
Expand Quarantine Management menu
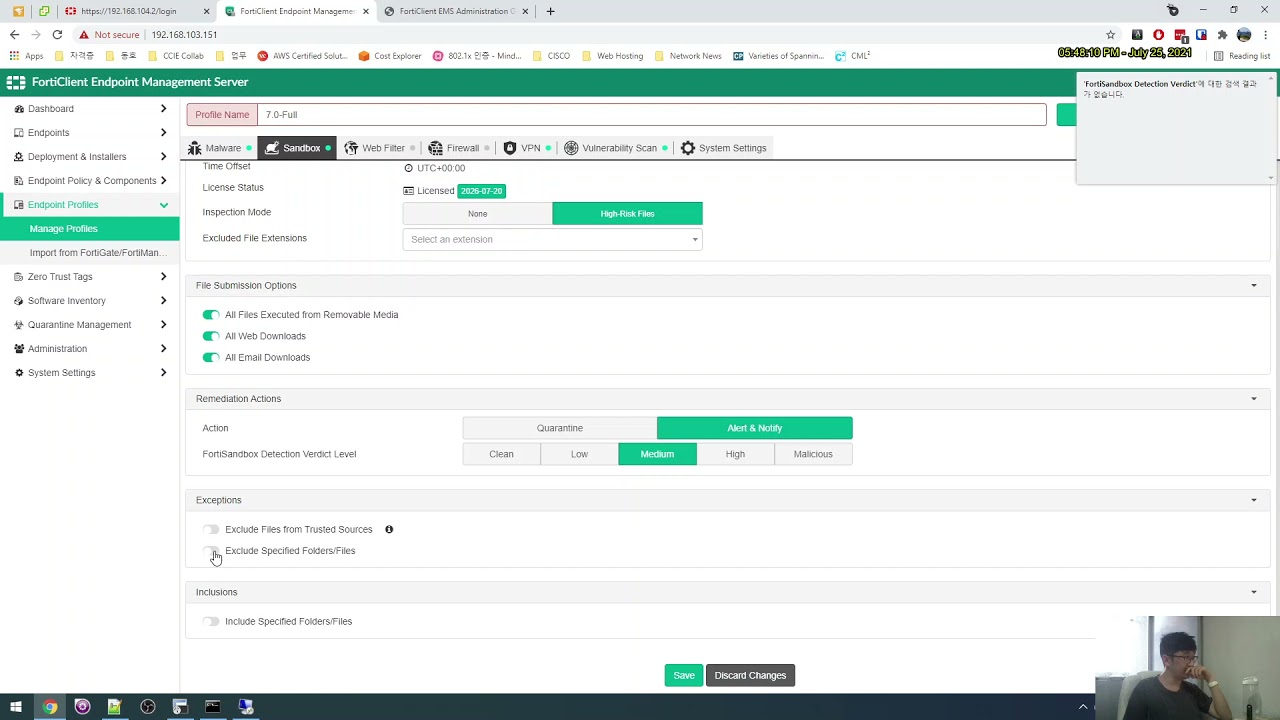click(x=90, y=325)
